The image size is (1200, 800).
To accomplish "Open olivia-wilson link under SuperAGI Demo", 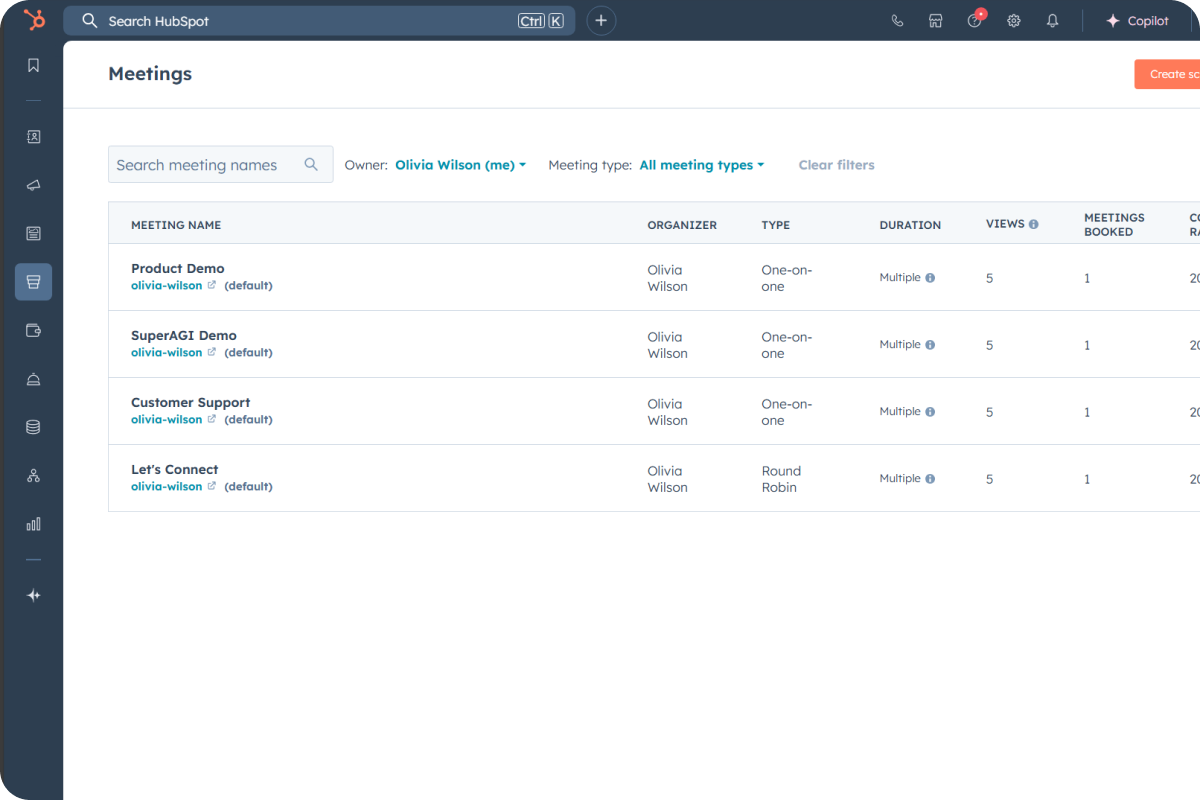I will coord(166,352).
